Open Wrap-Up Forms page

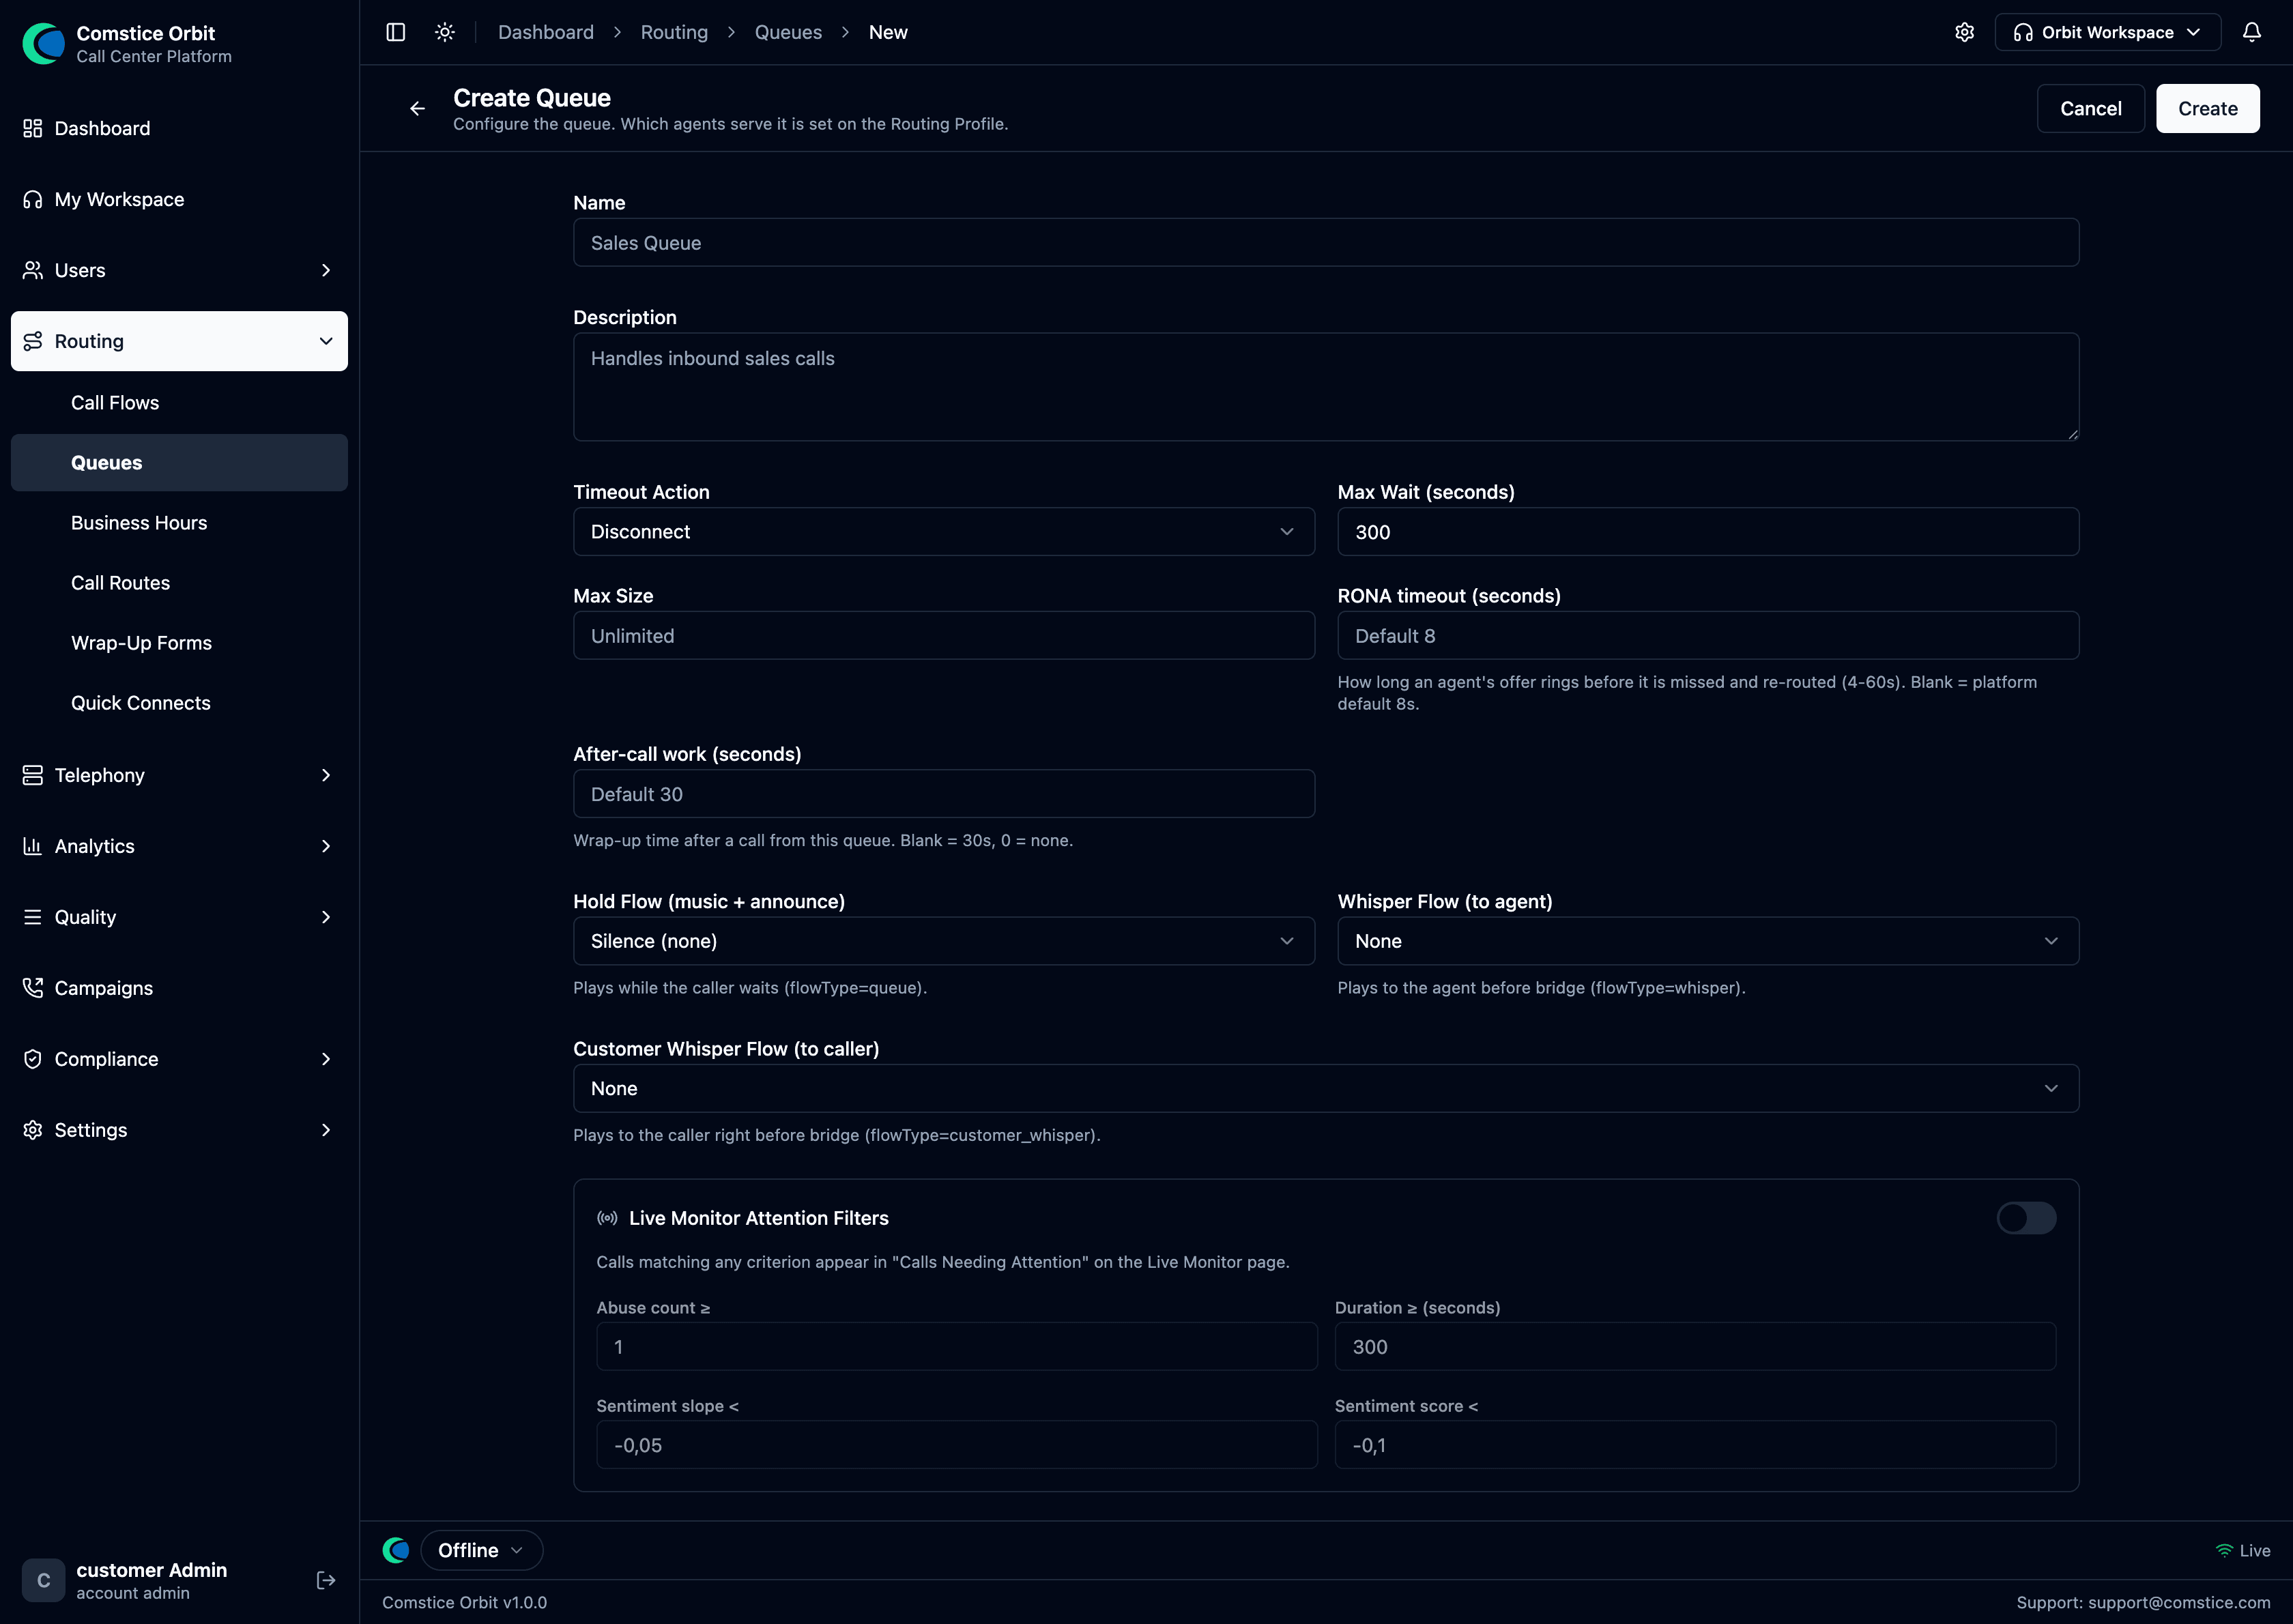[x=179, y=643]
